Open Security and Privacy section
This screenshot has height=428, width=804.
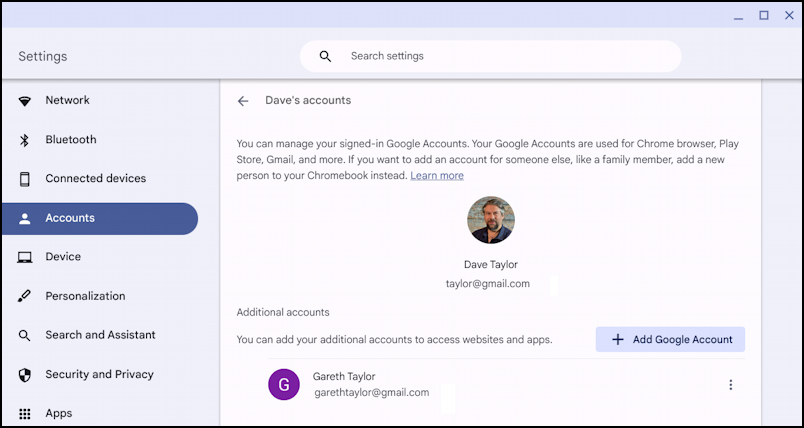point(100,375)
